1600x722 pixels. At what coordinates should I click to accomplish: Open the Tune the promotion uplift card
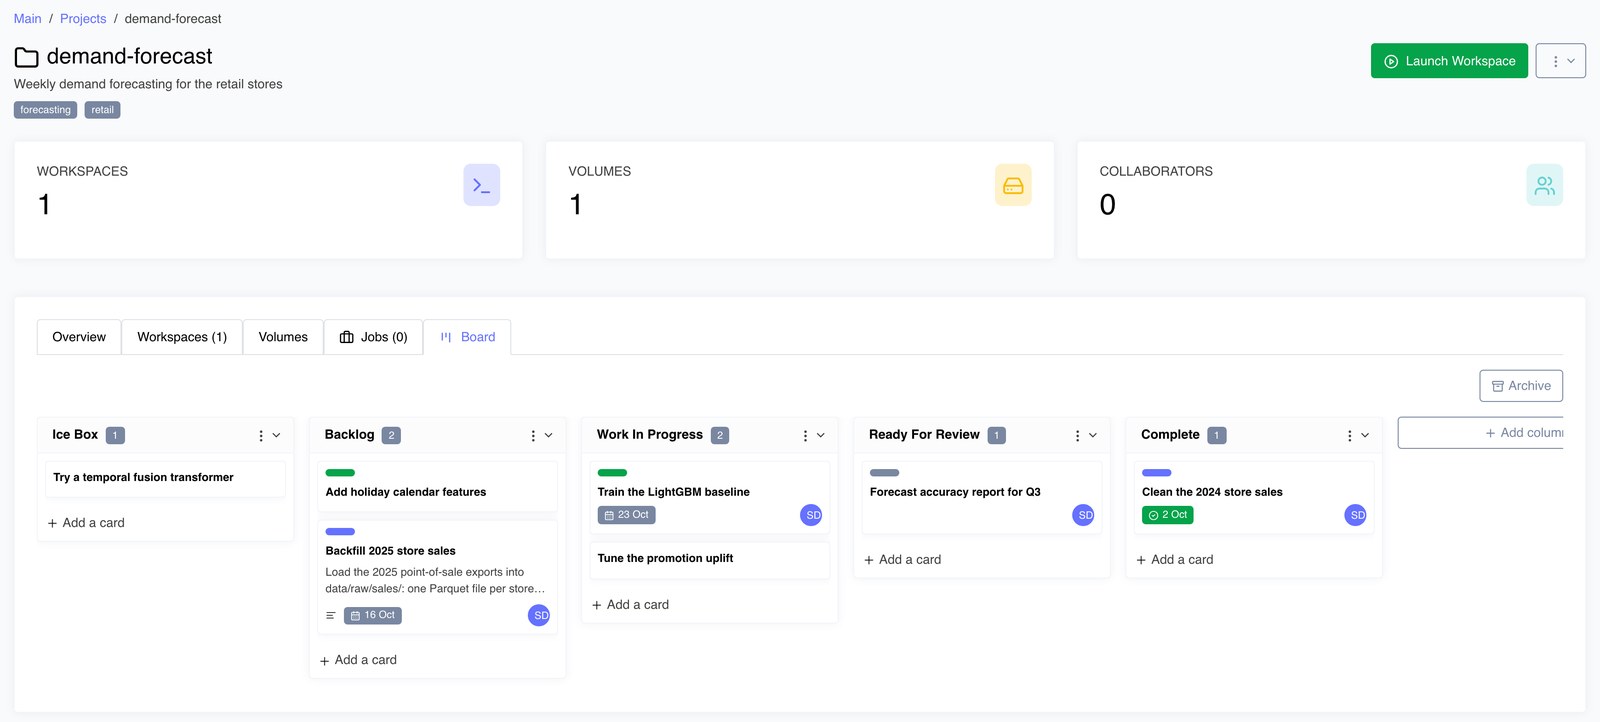710,559
